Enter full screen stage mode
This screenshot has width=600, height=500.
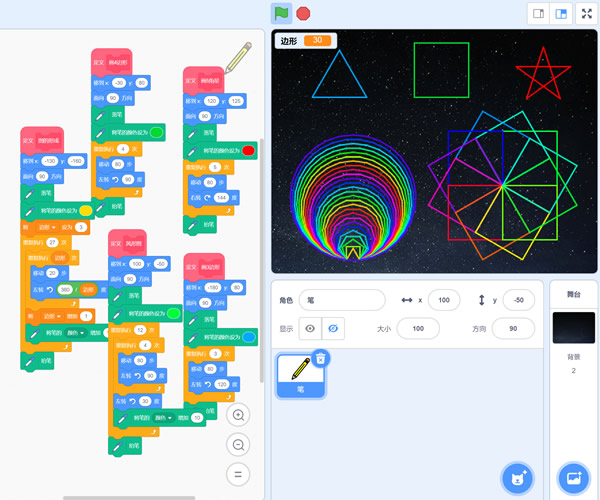(587, 14)
